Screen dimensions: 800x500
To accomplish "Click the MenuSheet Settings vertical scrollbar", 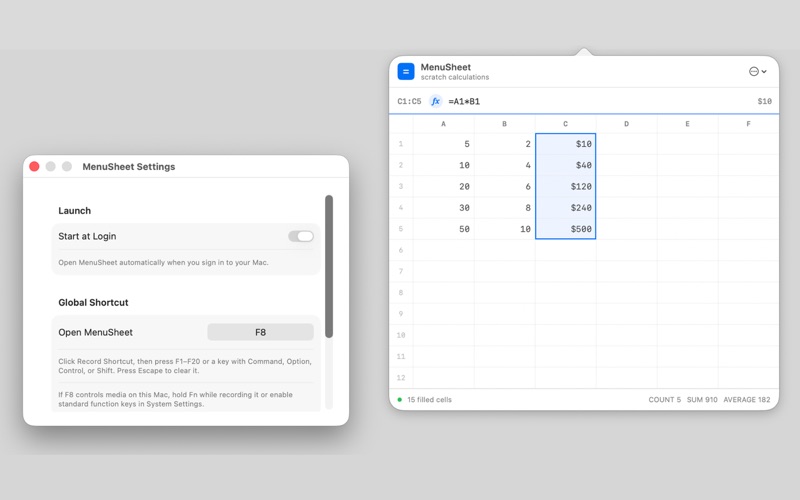I will coord(329,266).
